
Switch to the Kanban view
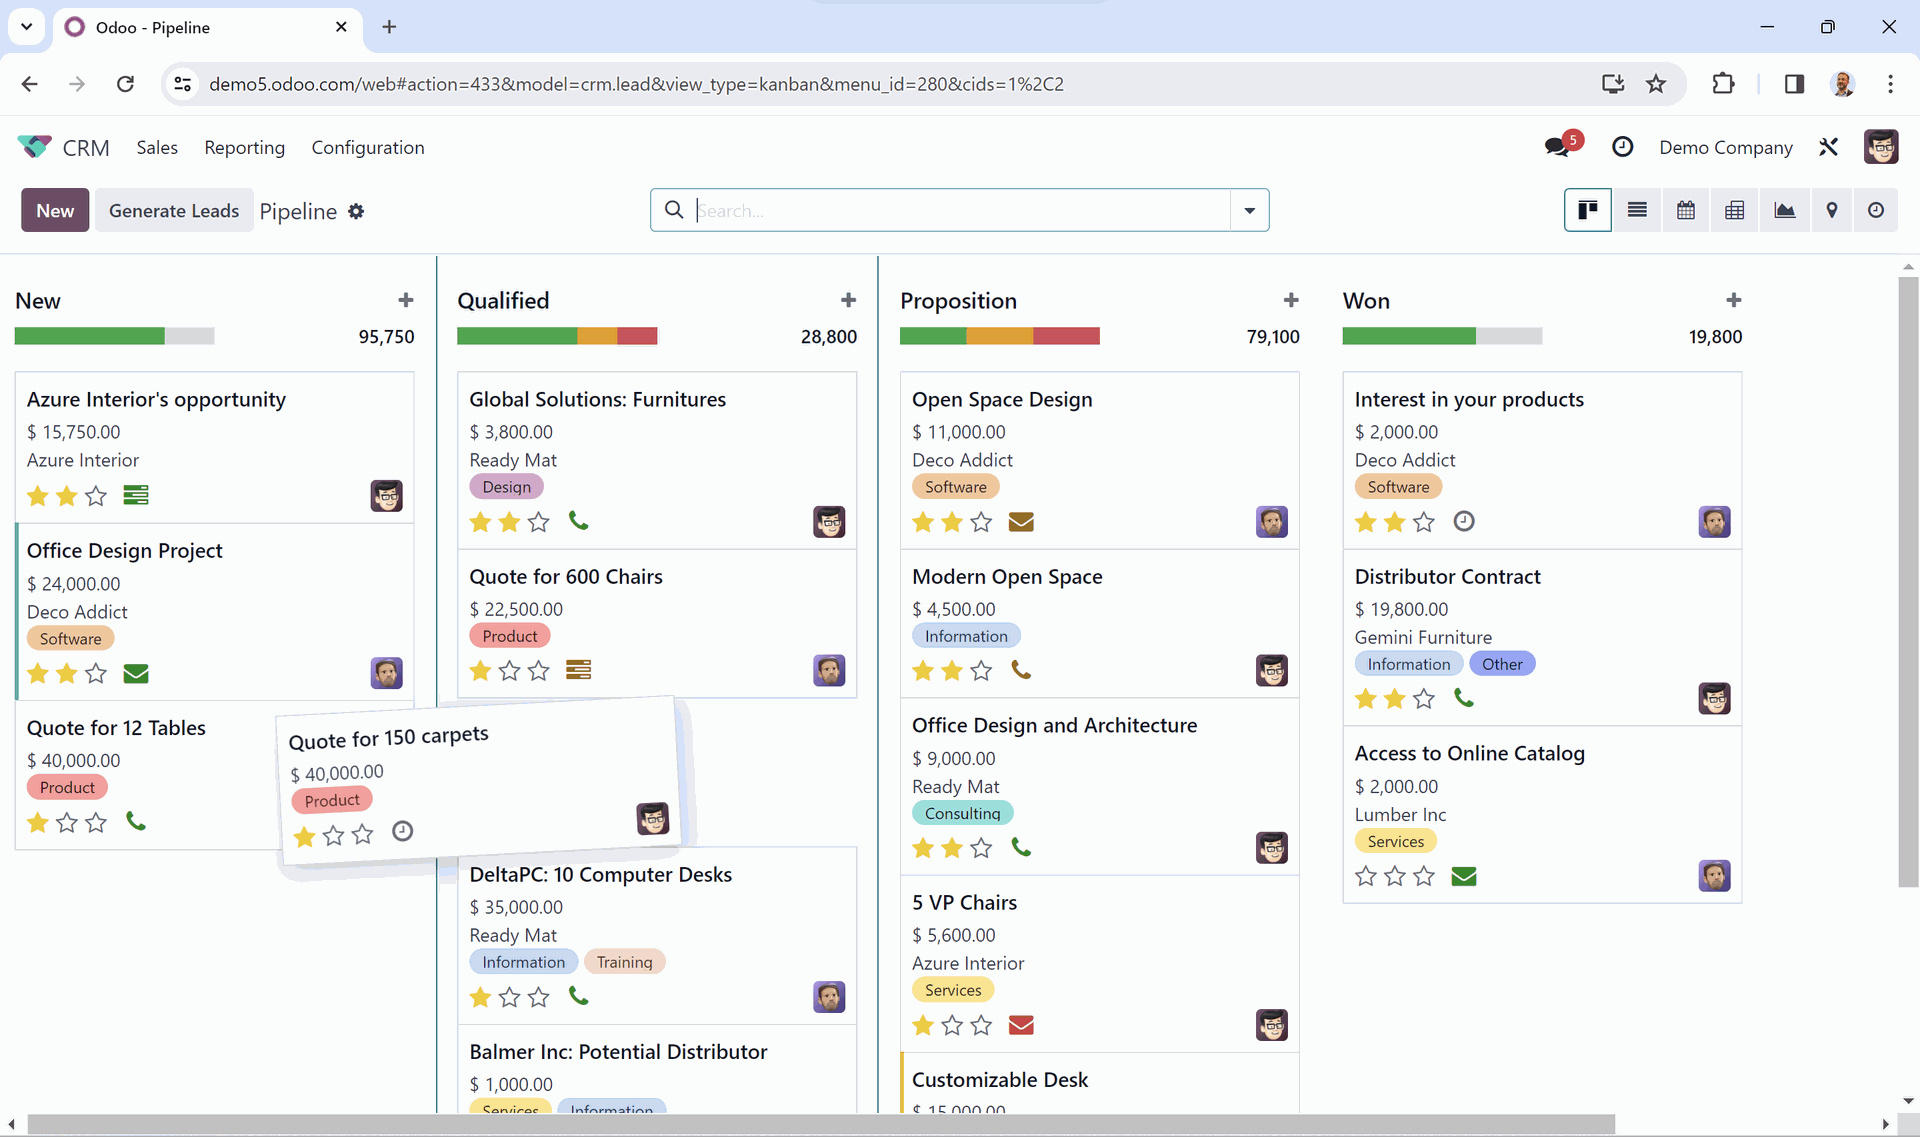(1587, 210)
